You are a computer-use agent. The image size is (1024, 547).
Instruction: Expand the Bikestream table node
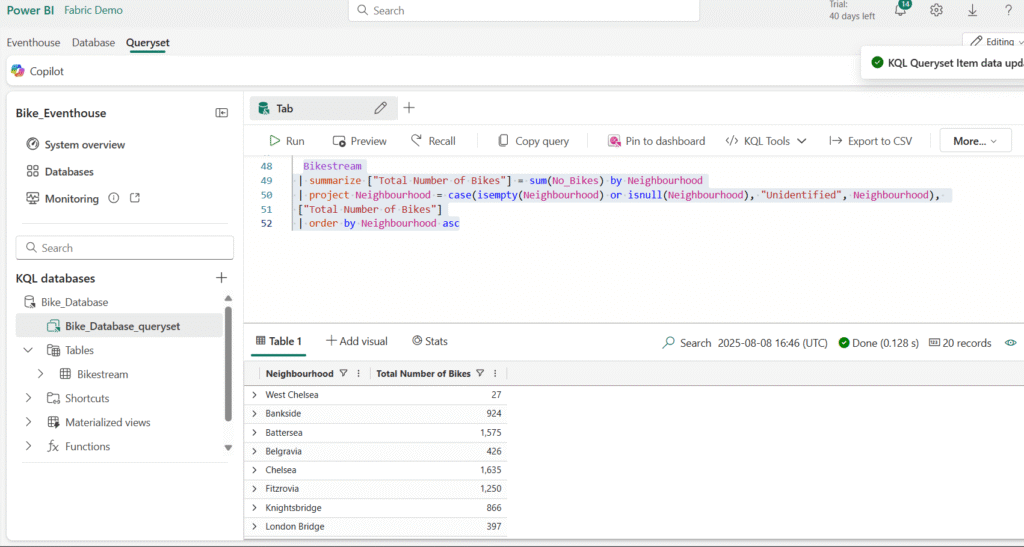pos(40,374)
